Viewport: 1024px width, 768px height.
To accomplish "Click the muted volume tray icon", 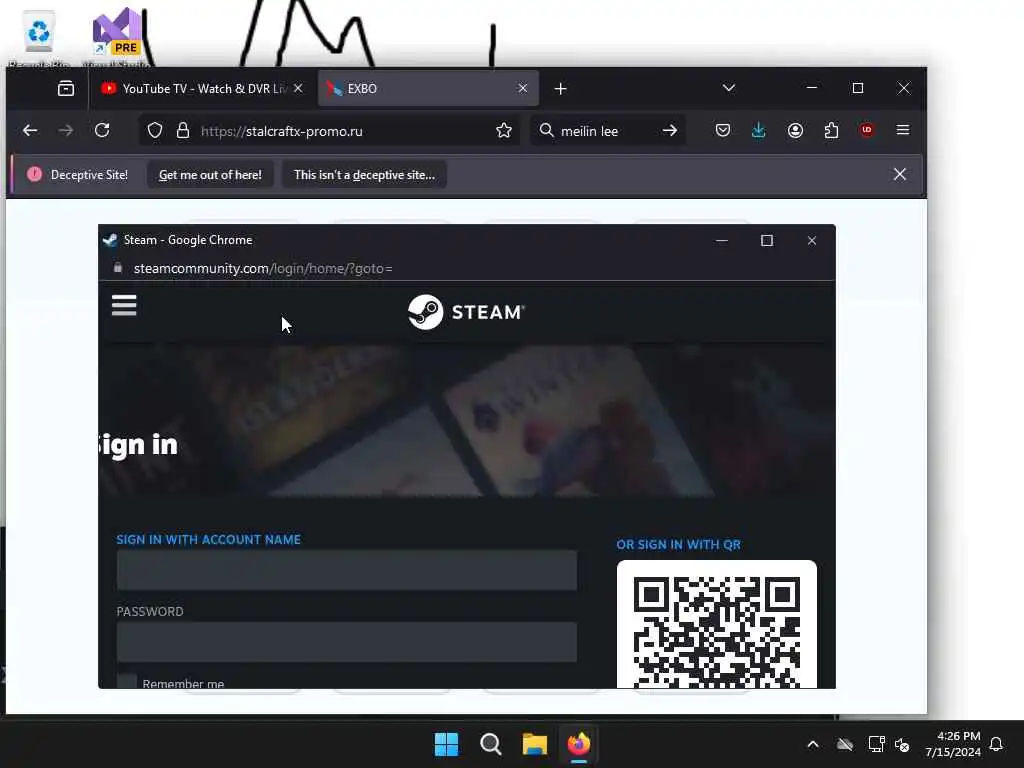I will (903, 744).
